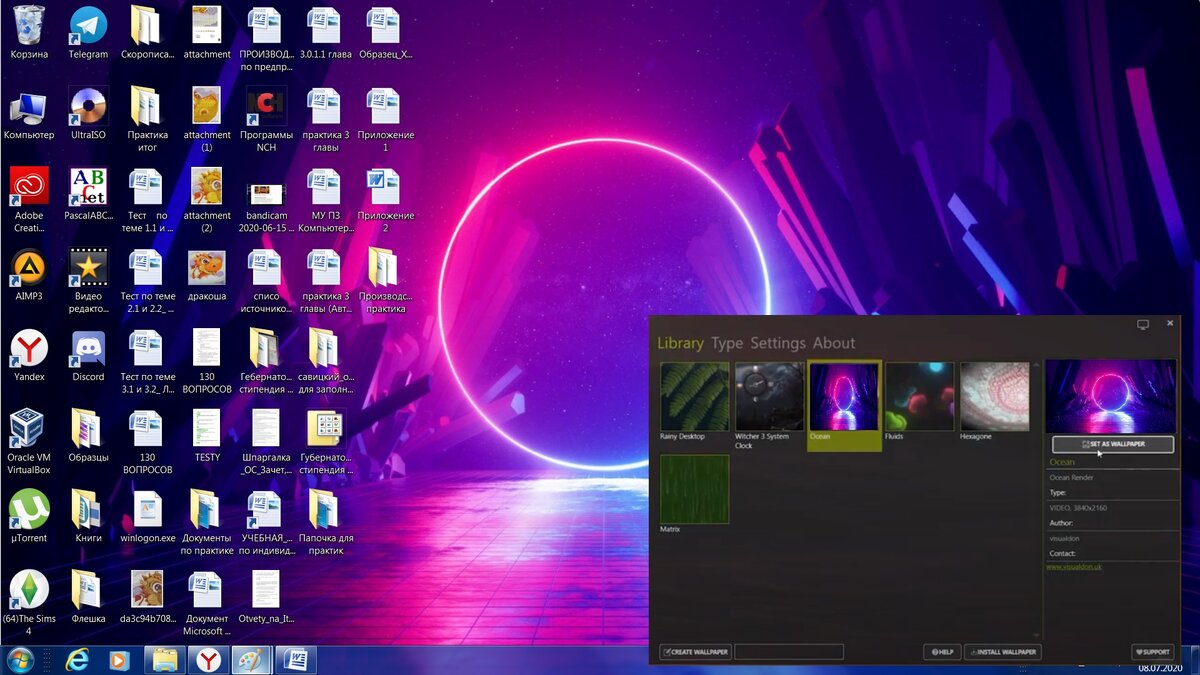Select the Fluids wallpaper thumbnail
1200x675 pixels.
coord(919,396)
